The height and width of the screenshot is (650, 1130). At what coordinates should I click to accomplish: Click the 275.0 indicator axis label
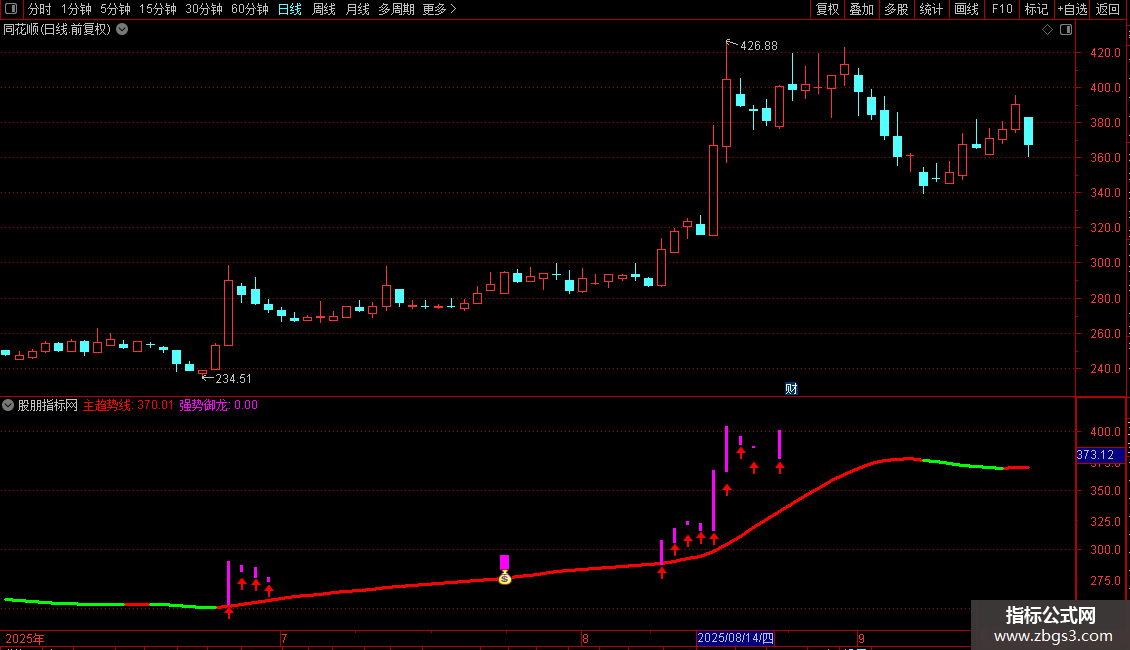(x=1105, y=580)
